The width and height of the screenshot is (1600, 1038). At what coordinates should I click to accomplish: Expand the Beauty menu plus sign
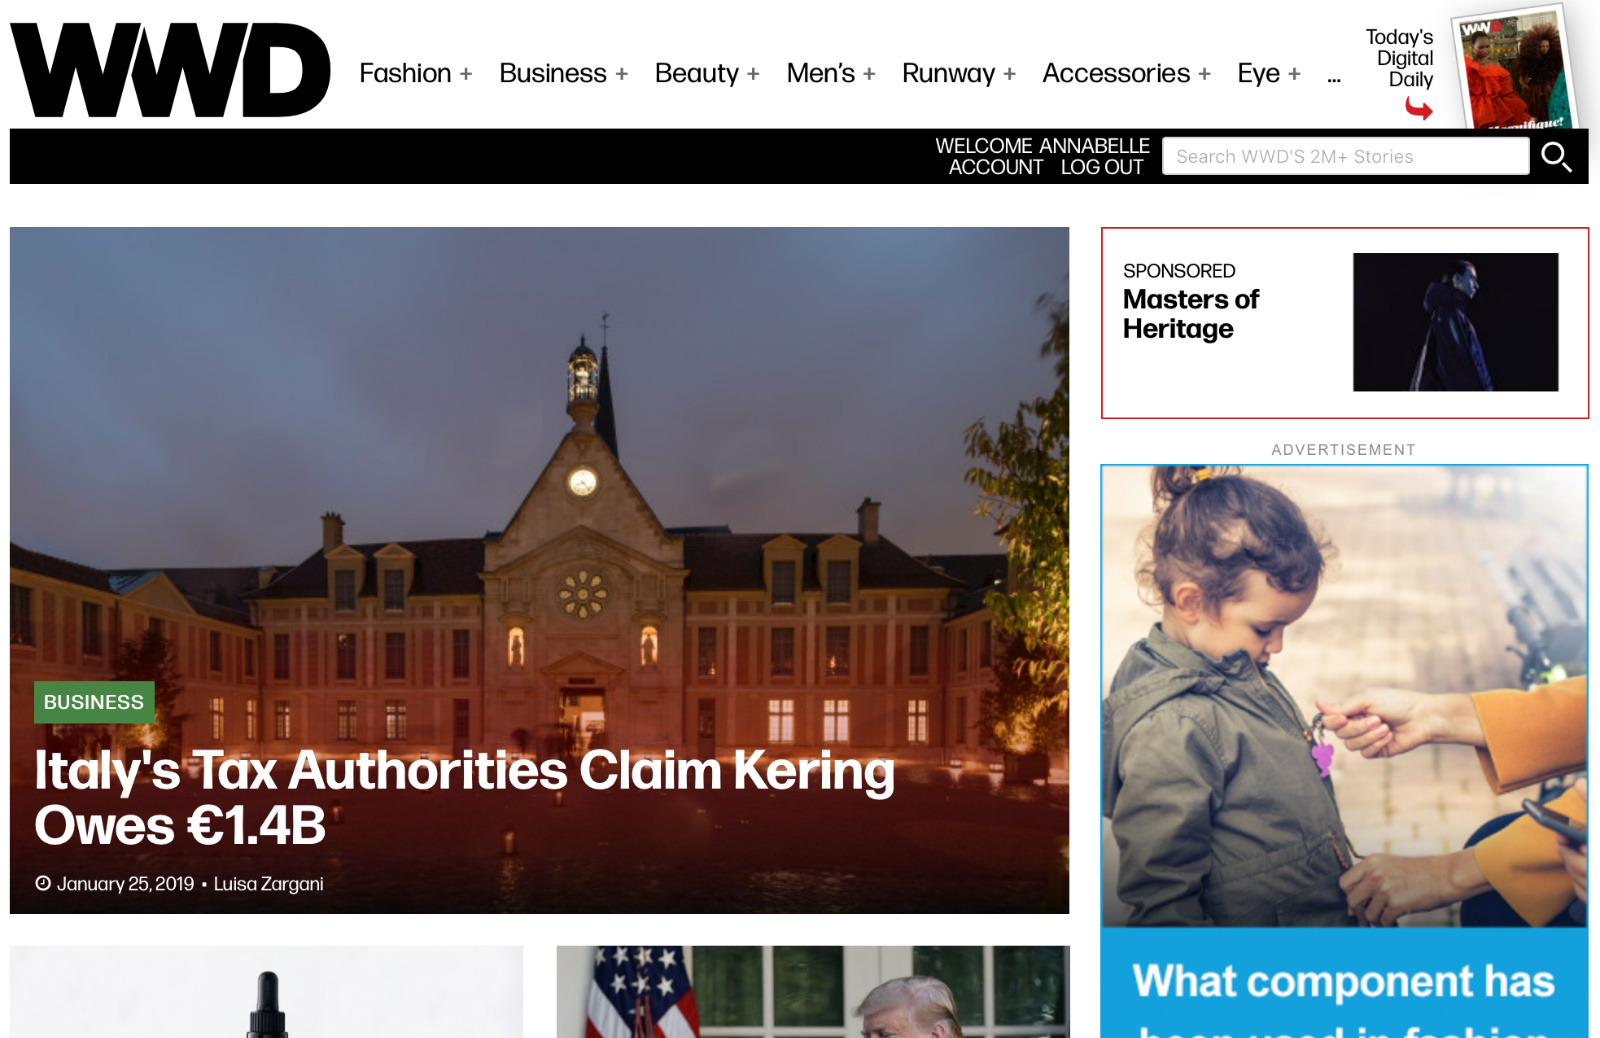click(x=753, y=74)
